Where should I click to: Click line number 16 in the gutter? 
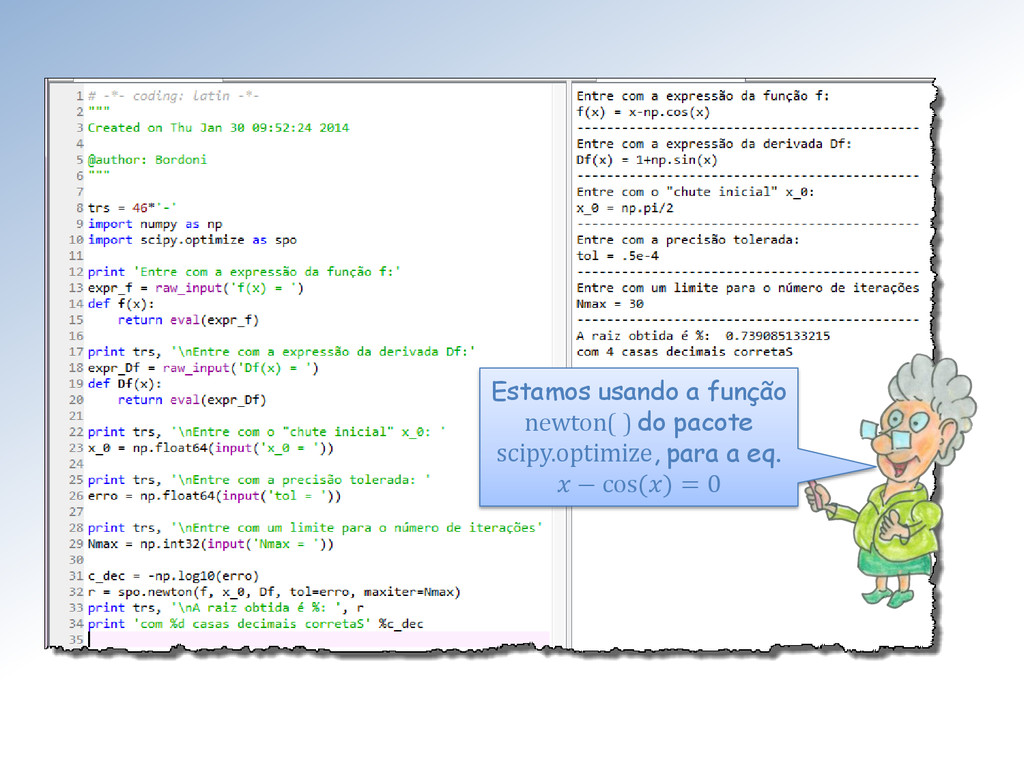click(76, 336)
